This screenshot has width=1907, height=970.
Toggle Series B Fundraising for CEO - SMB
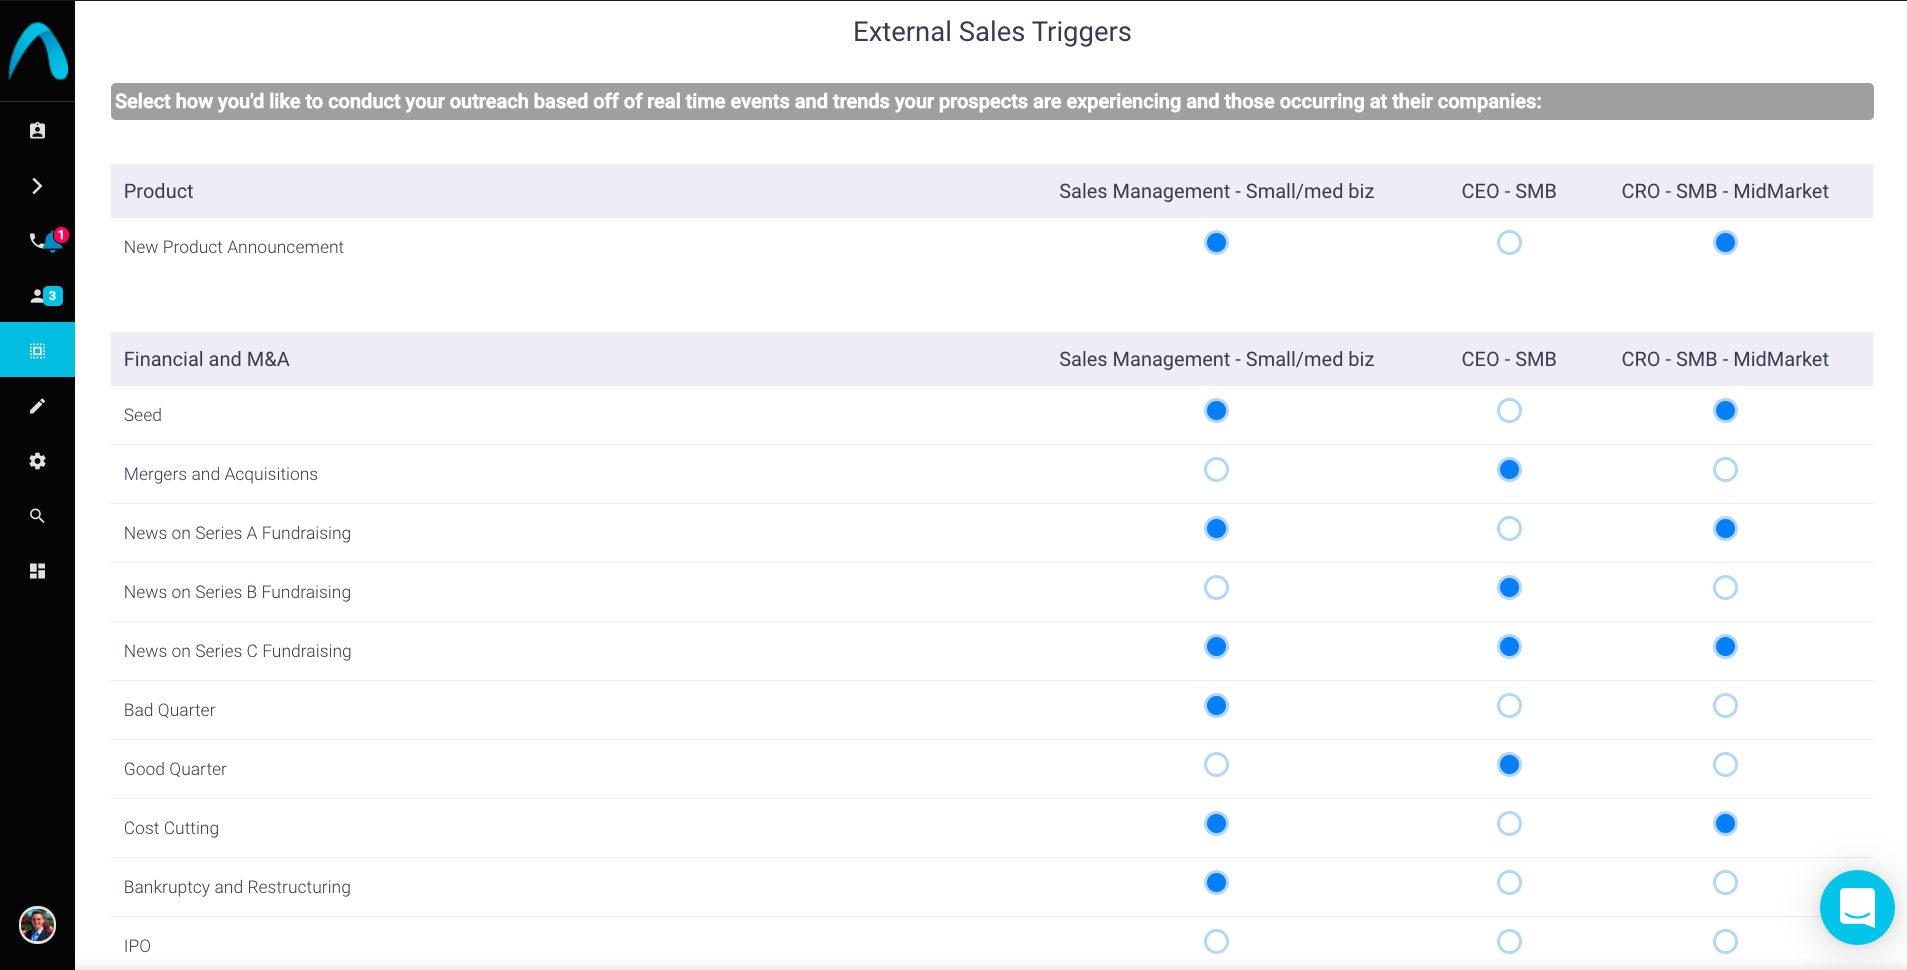[x=1509, y=588]
